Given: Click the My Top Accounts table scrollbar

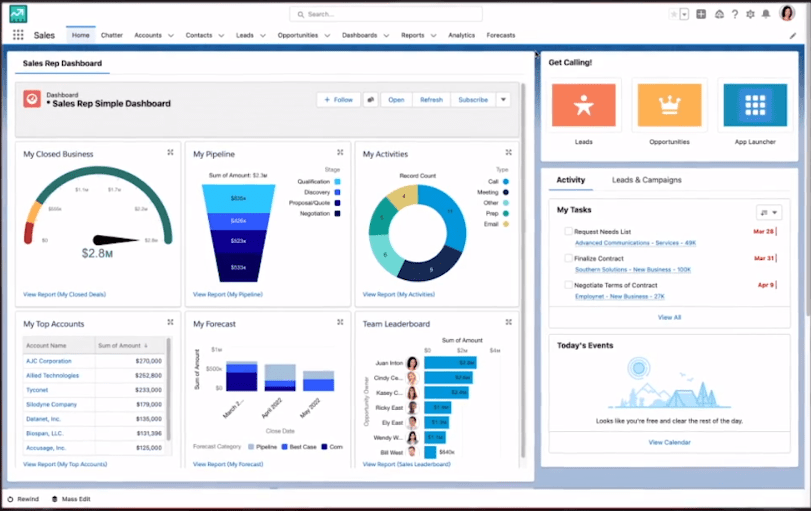Looking at the screenshot, I should pos(168,389).
